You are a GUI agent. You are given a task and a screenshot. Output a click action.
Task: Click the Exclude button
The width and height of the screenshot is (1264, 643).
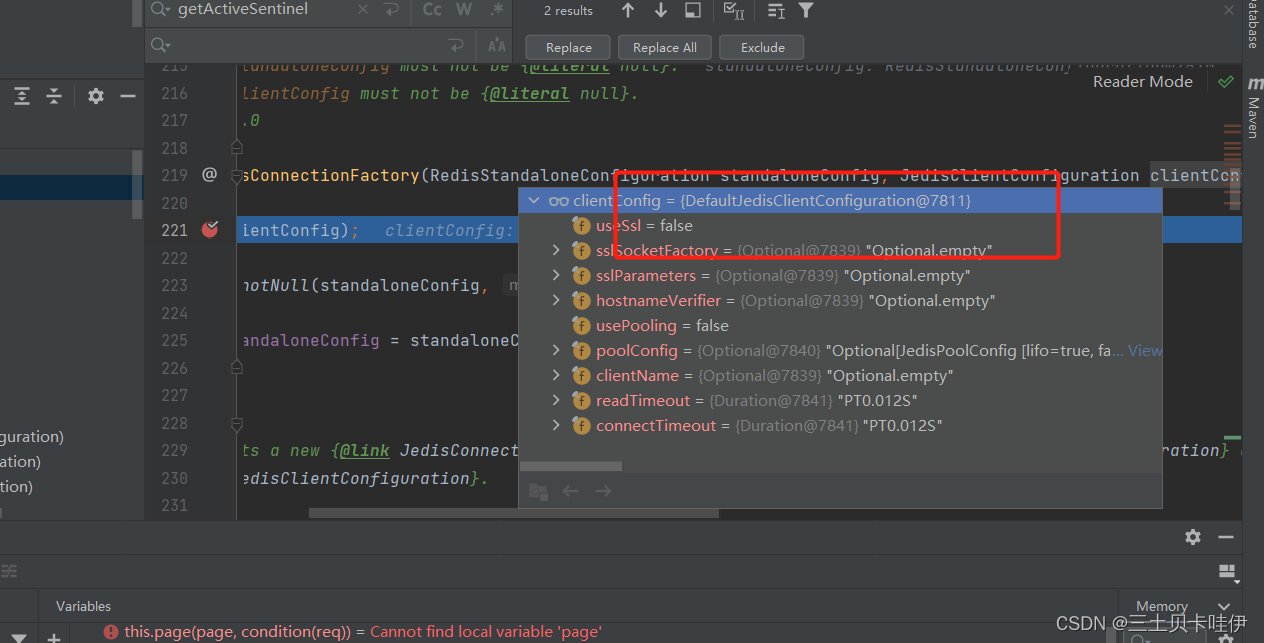pos(763,47)
